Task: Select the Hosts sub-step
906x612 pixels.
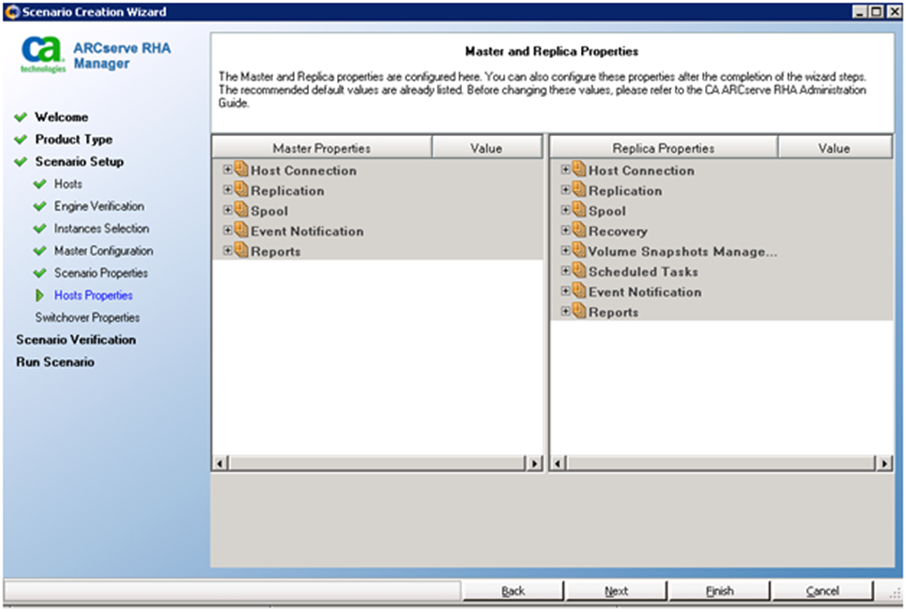Action: (x=68, y=184)
